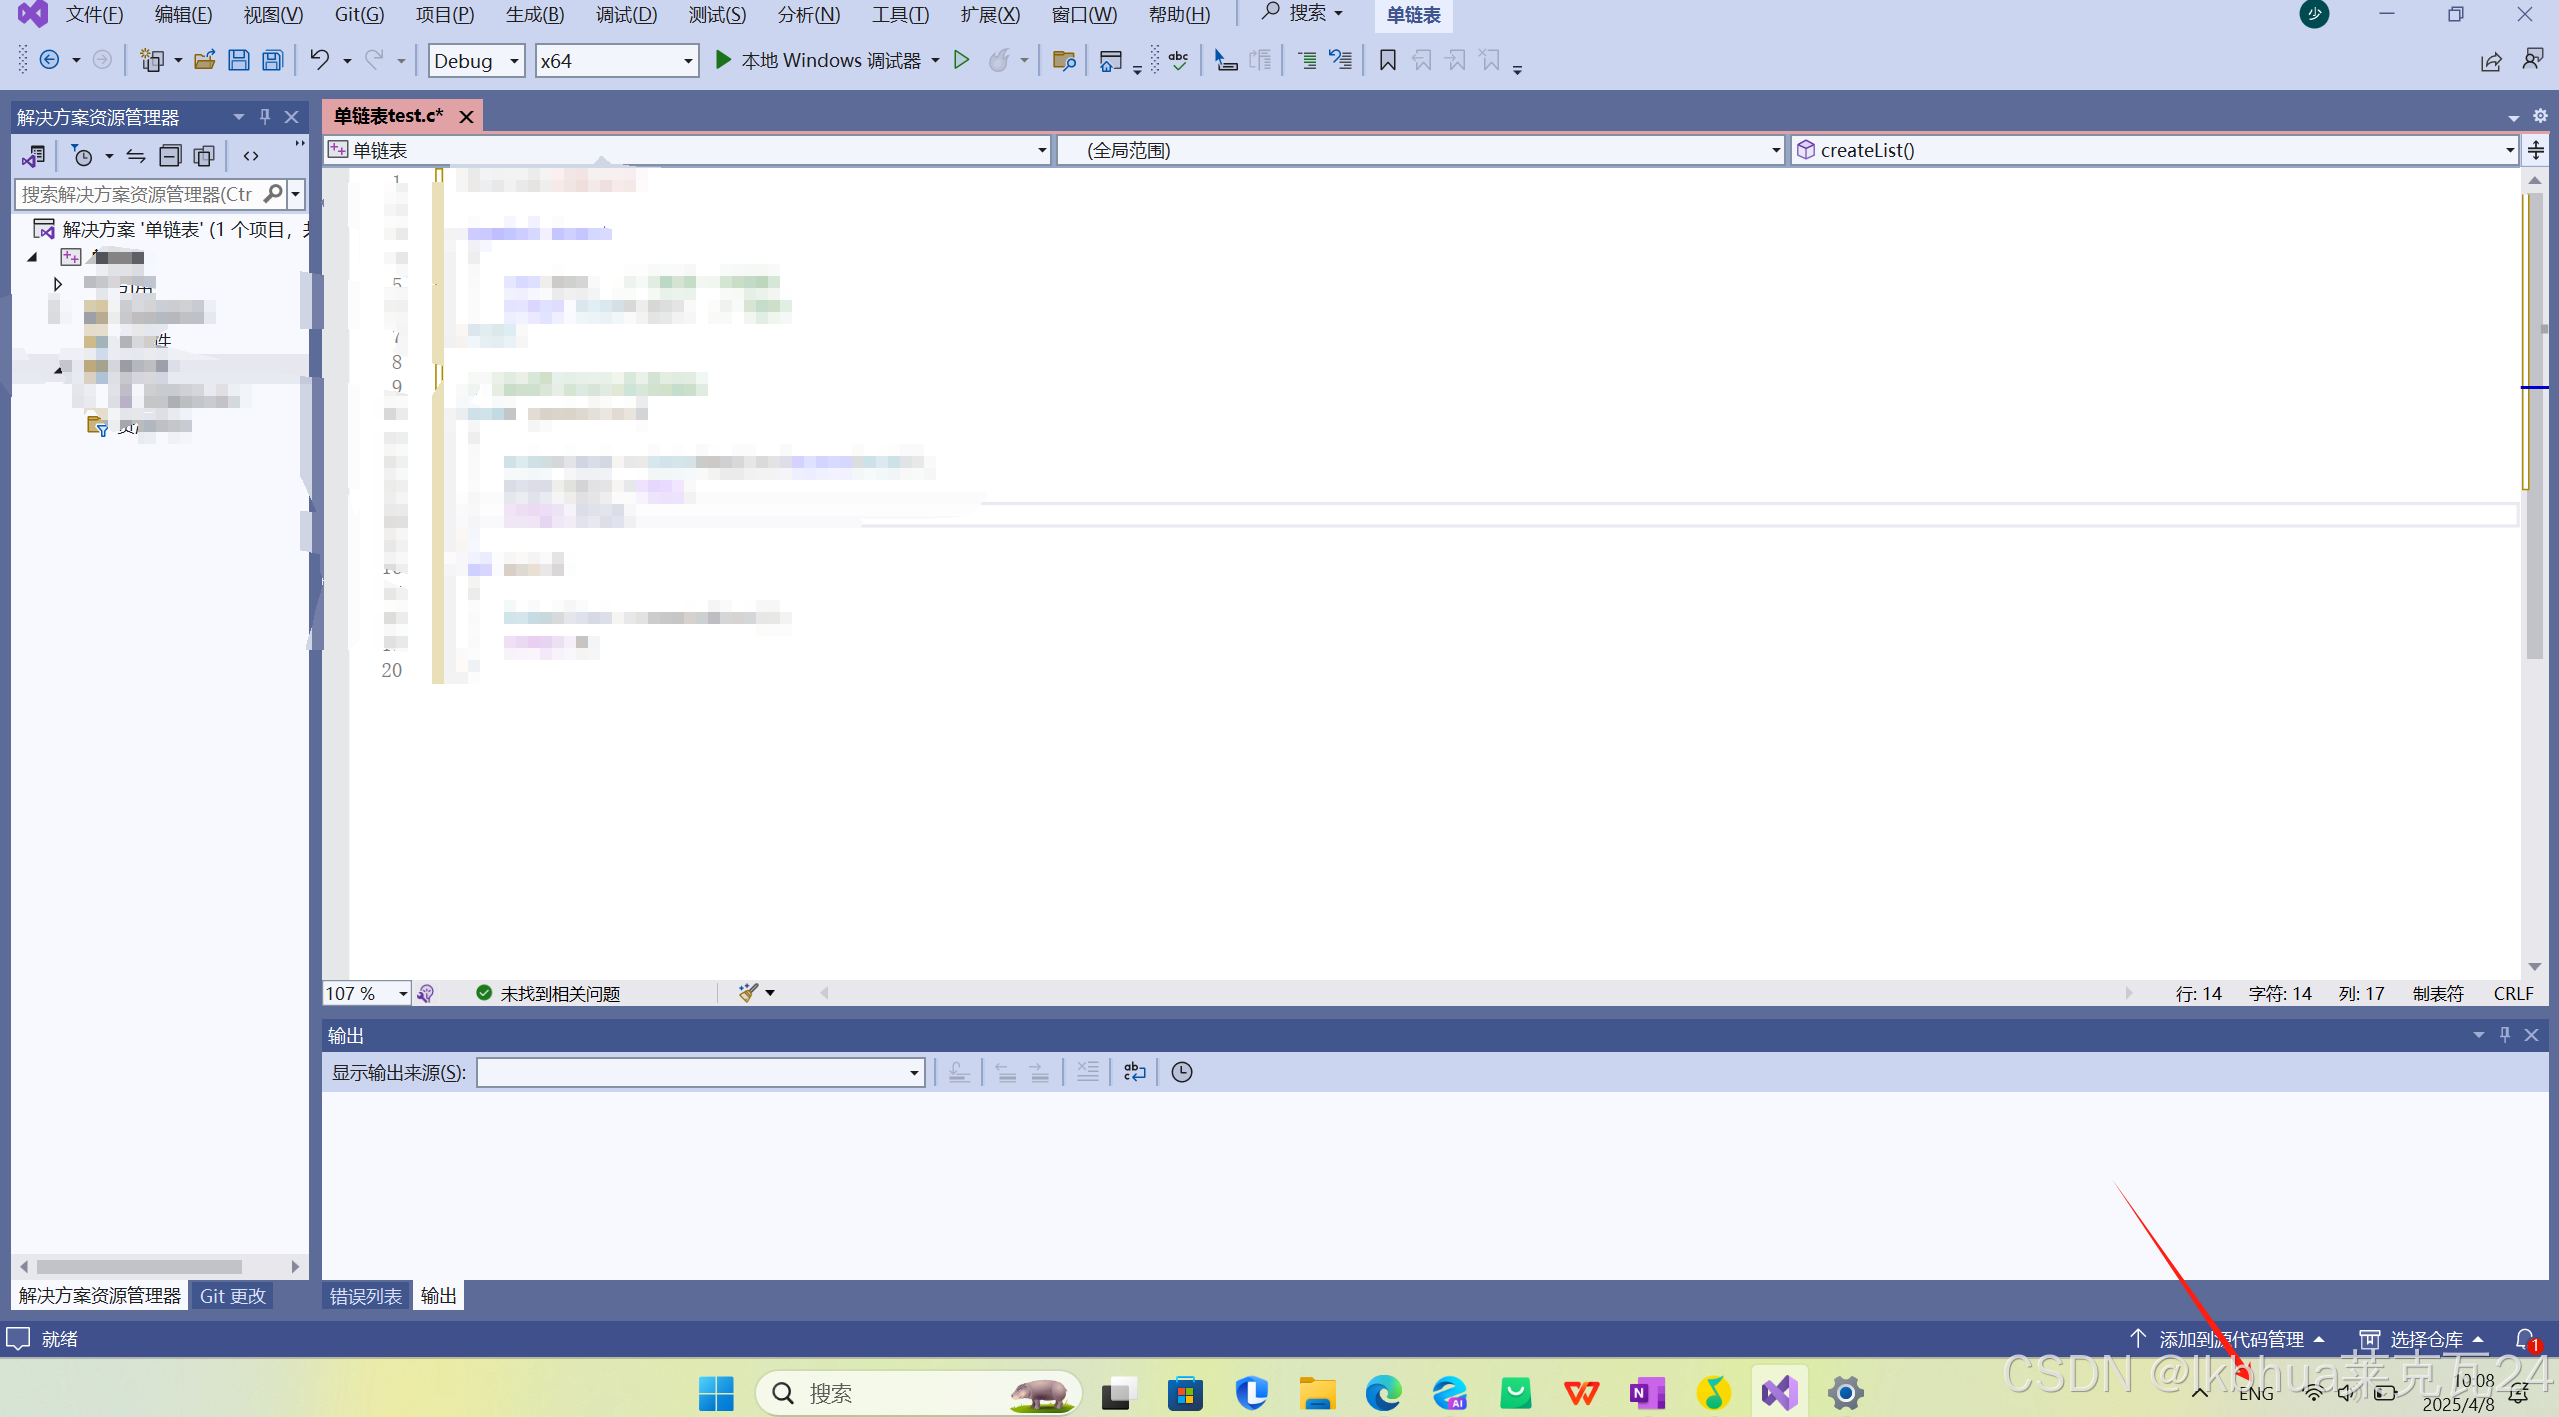Click Collapse All icon in Solution Explorer
The height and width of the screenshot is (1417, 2559).
point(170,155)
